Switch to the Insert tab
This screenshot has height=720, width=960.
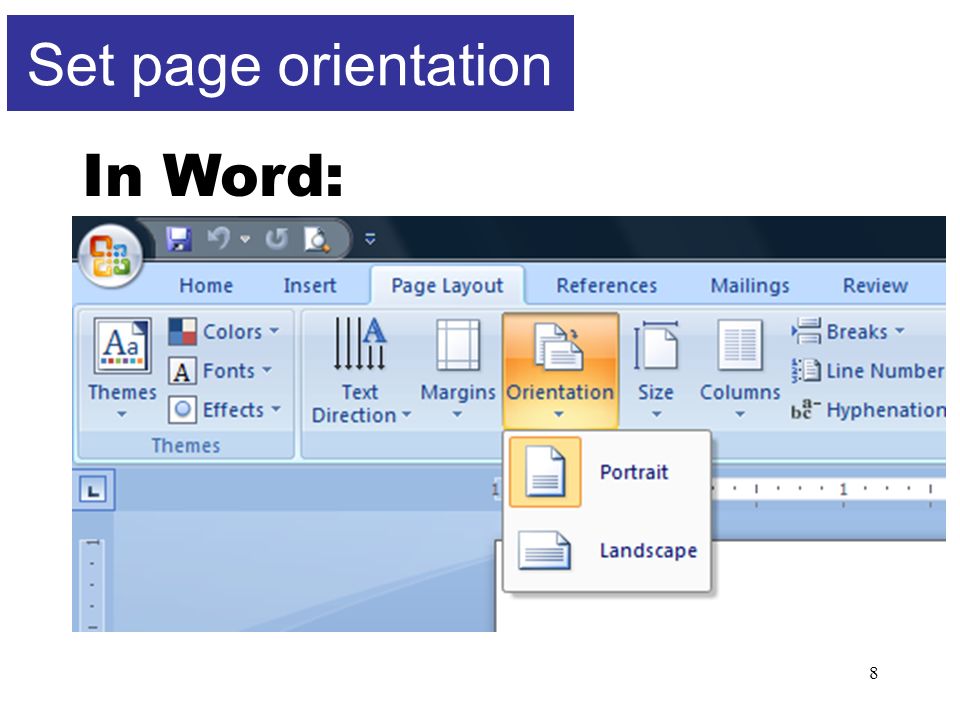(x=310, y=285)
